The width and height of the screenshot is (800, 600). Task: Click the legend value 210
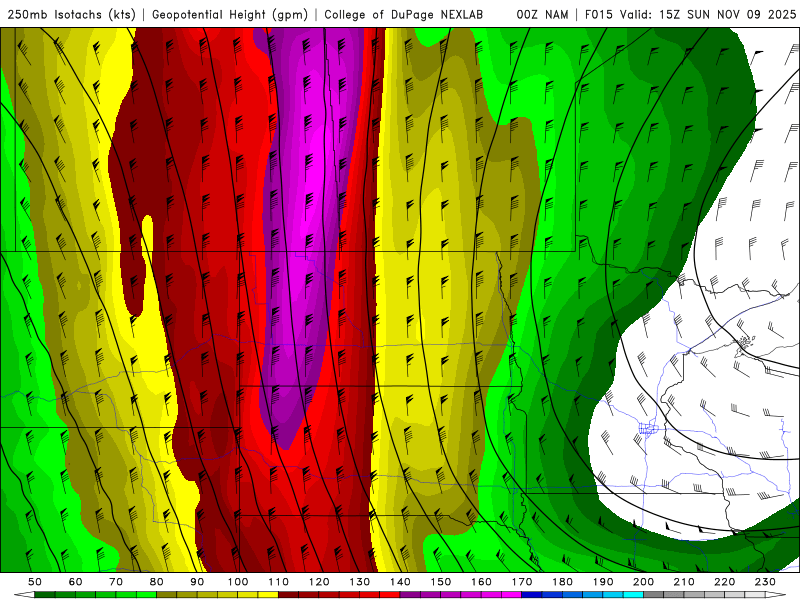pos(684,582)
